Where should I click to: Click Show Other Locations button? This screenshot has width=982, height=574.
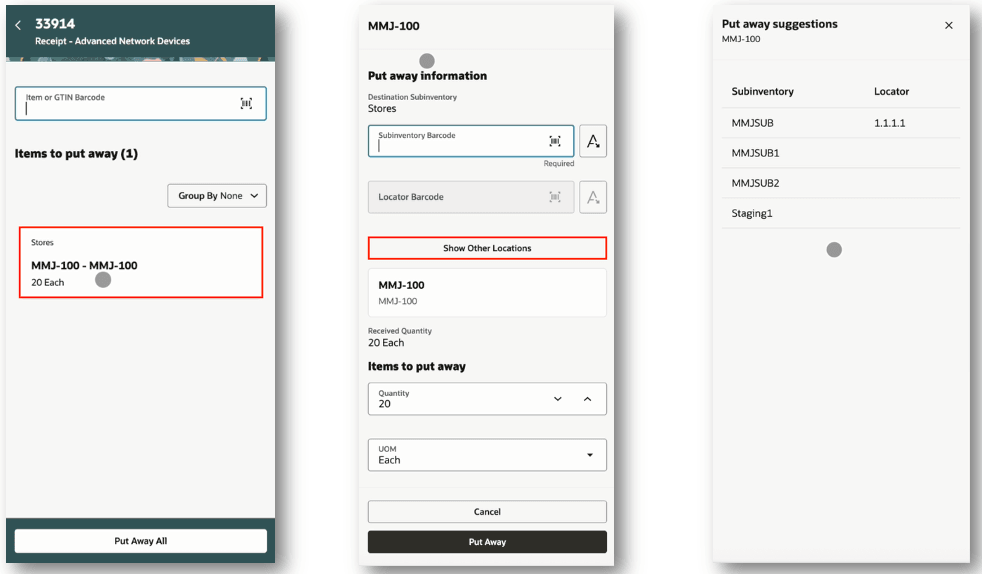(x=487, y=248)
